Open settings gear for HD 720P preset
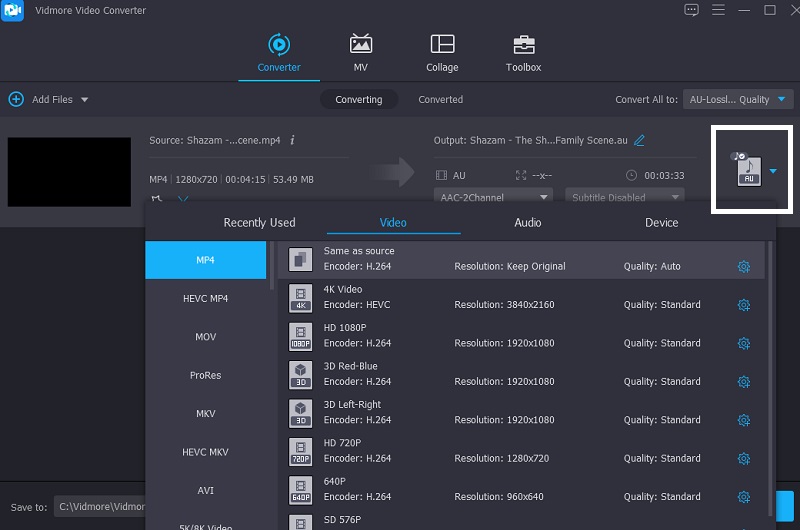Image resolution: width=800 pixels, height=530 pixels. tap(743, 459)
